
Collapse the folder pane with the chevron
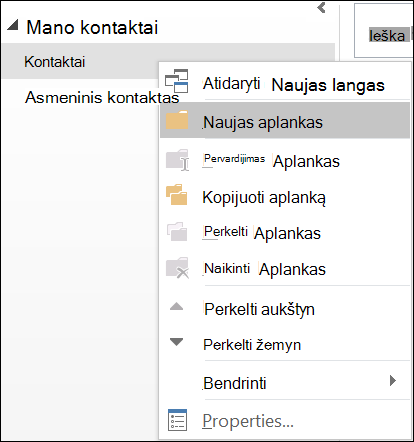tap(321, 7)
